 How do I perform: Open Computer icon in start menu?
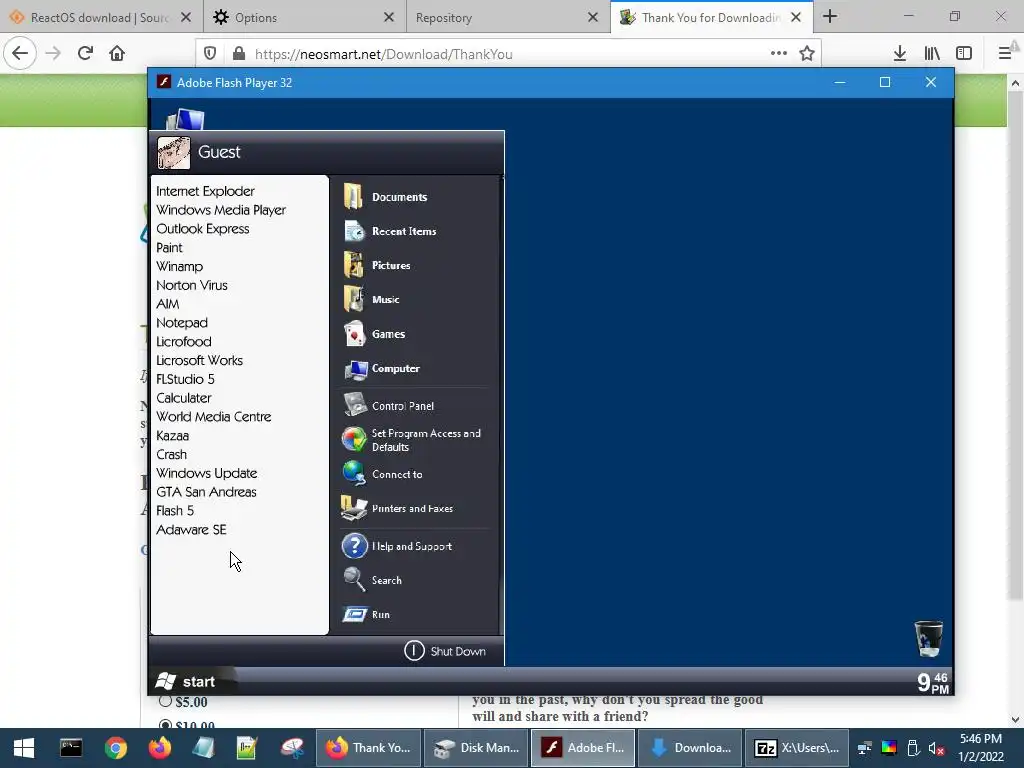[356, 369]
